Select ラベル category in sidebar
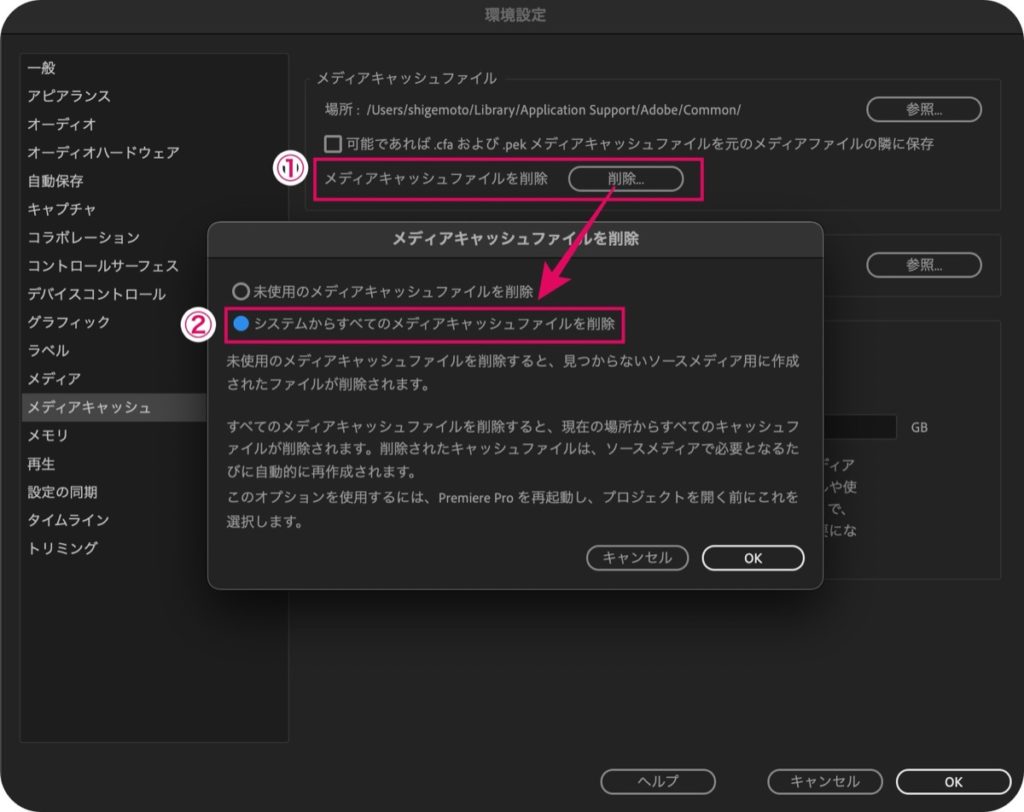The image size is (1024, 812). (x=48, y=350)
